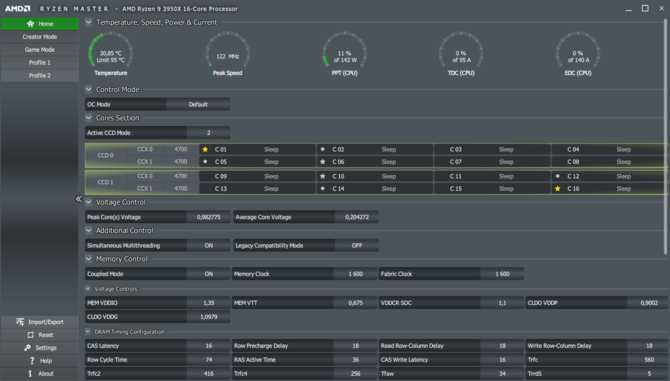Click the Home house icon

point(30,24)
